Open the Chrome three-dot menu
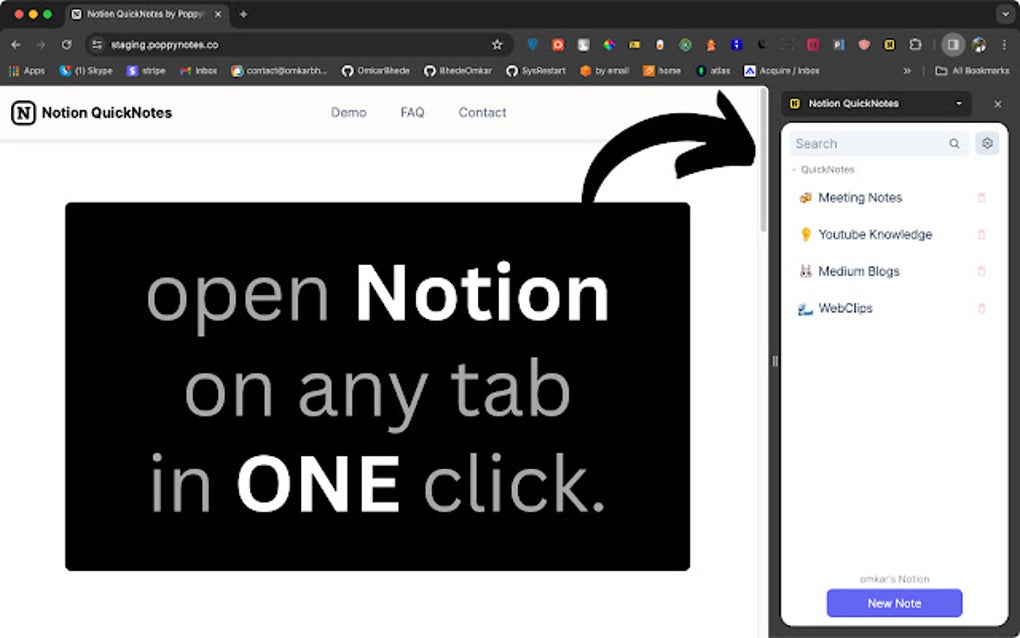This screenshot has height=638, width=1020. coord(1004,44)
